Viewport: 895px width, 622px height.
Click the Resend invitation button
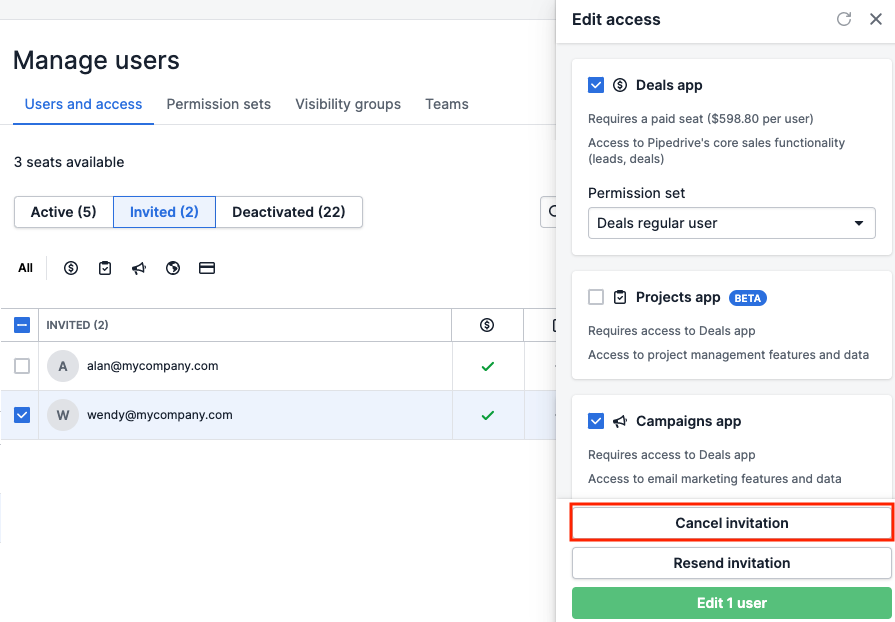click(731, 563)
